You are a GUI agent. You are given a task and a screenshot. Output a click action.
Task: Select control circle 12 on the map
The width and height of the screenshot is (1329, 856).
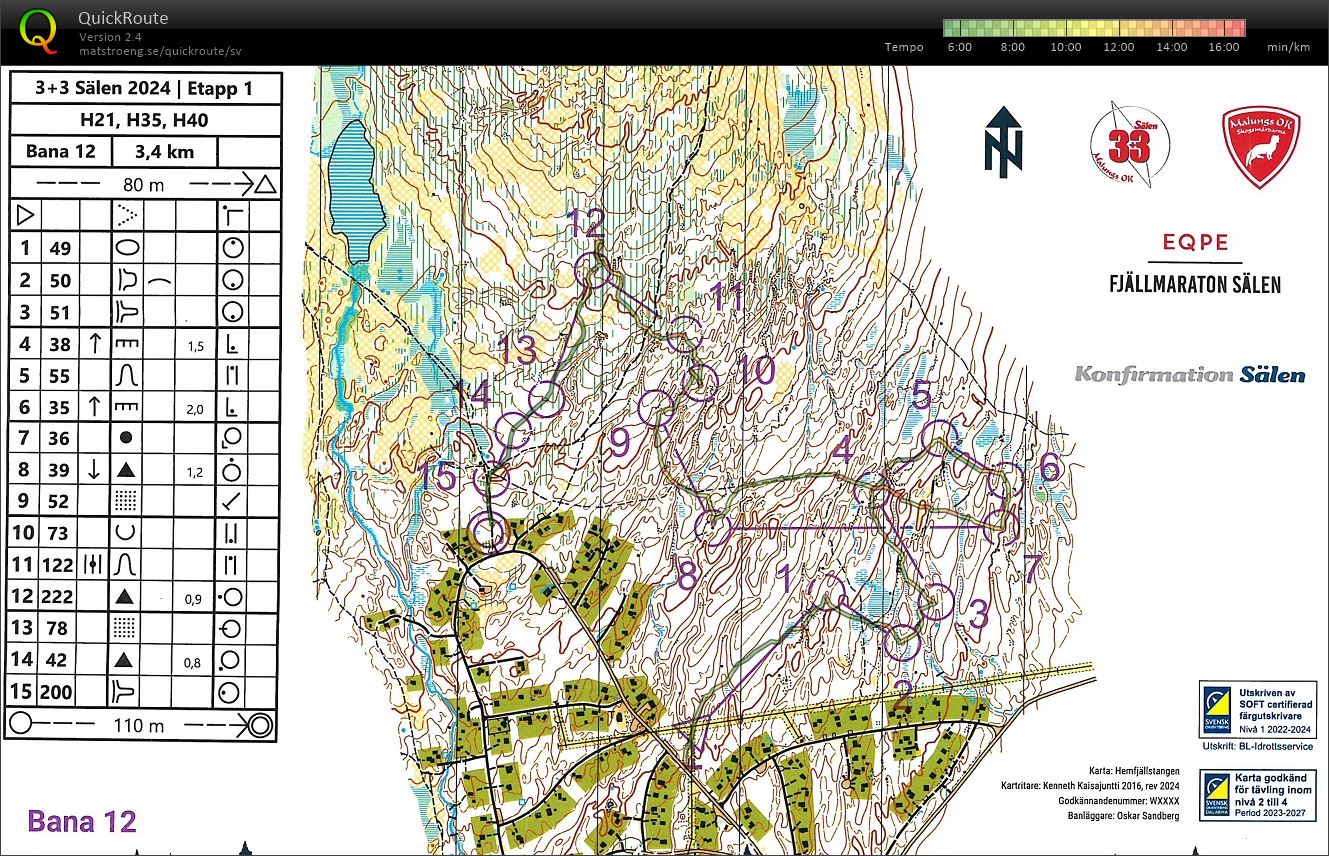click(x=594, y=270)
